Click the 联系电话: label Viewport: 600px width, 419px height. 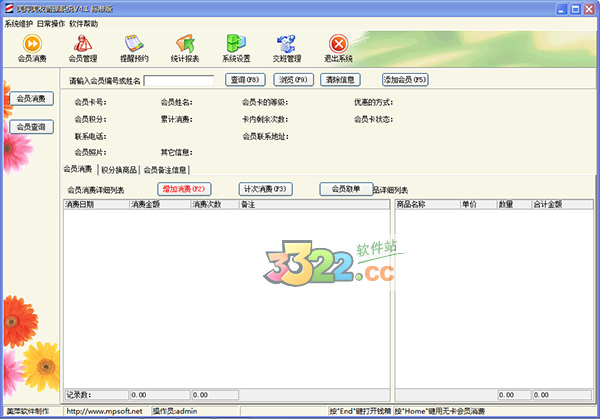(90, 136)
